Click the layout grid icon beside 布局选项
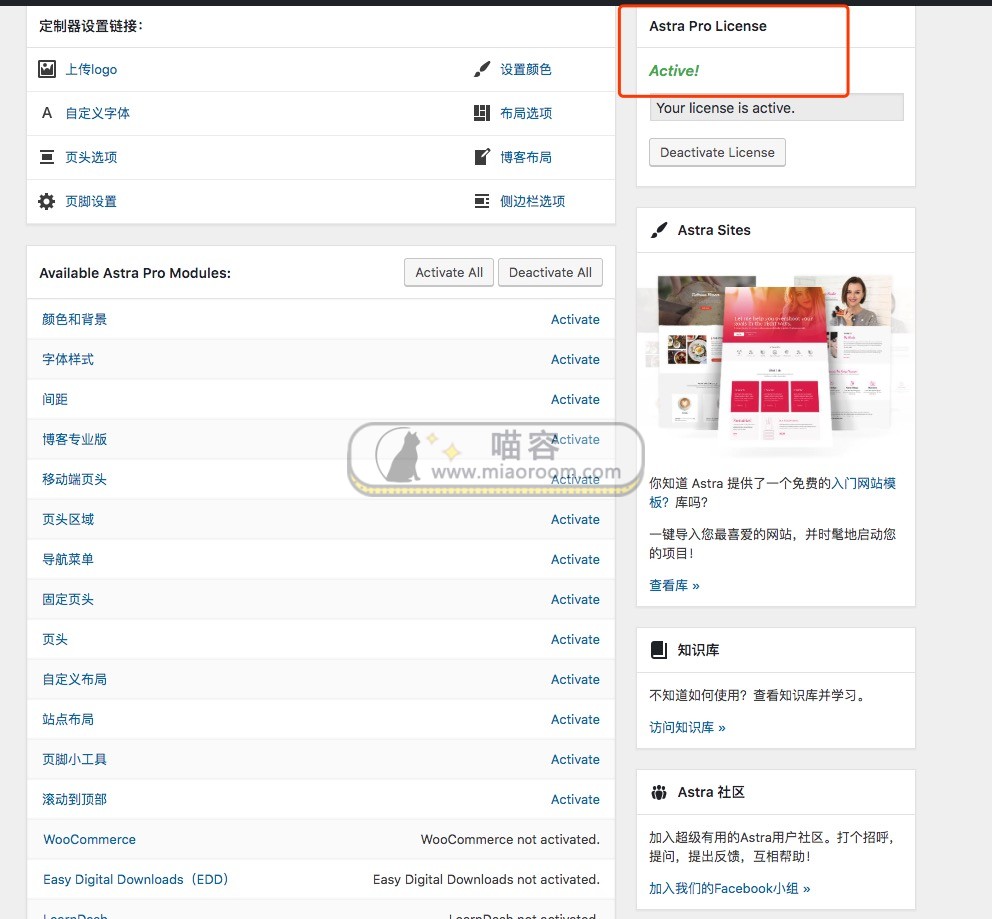 pos(481,113)
